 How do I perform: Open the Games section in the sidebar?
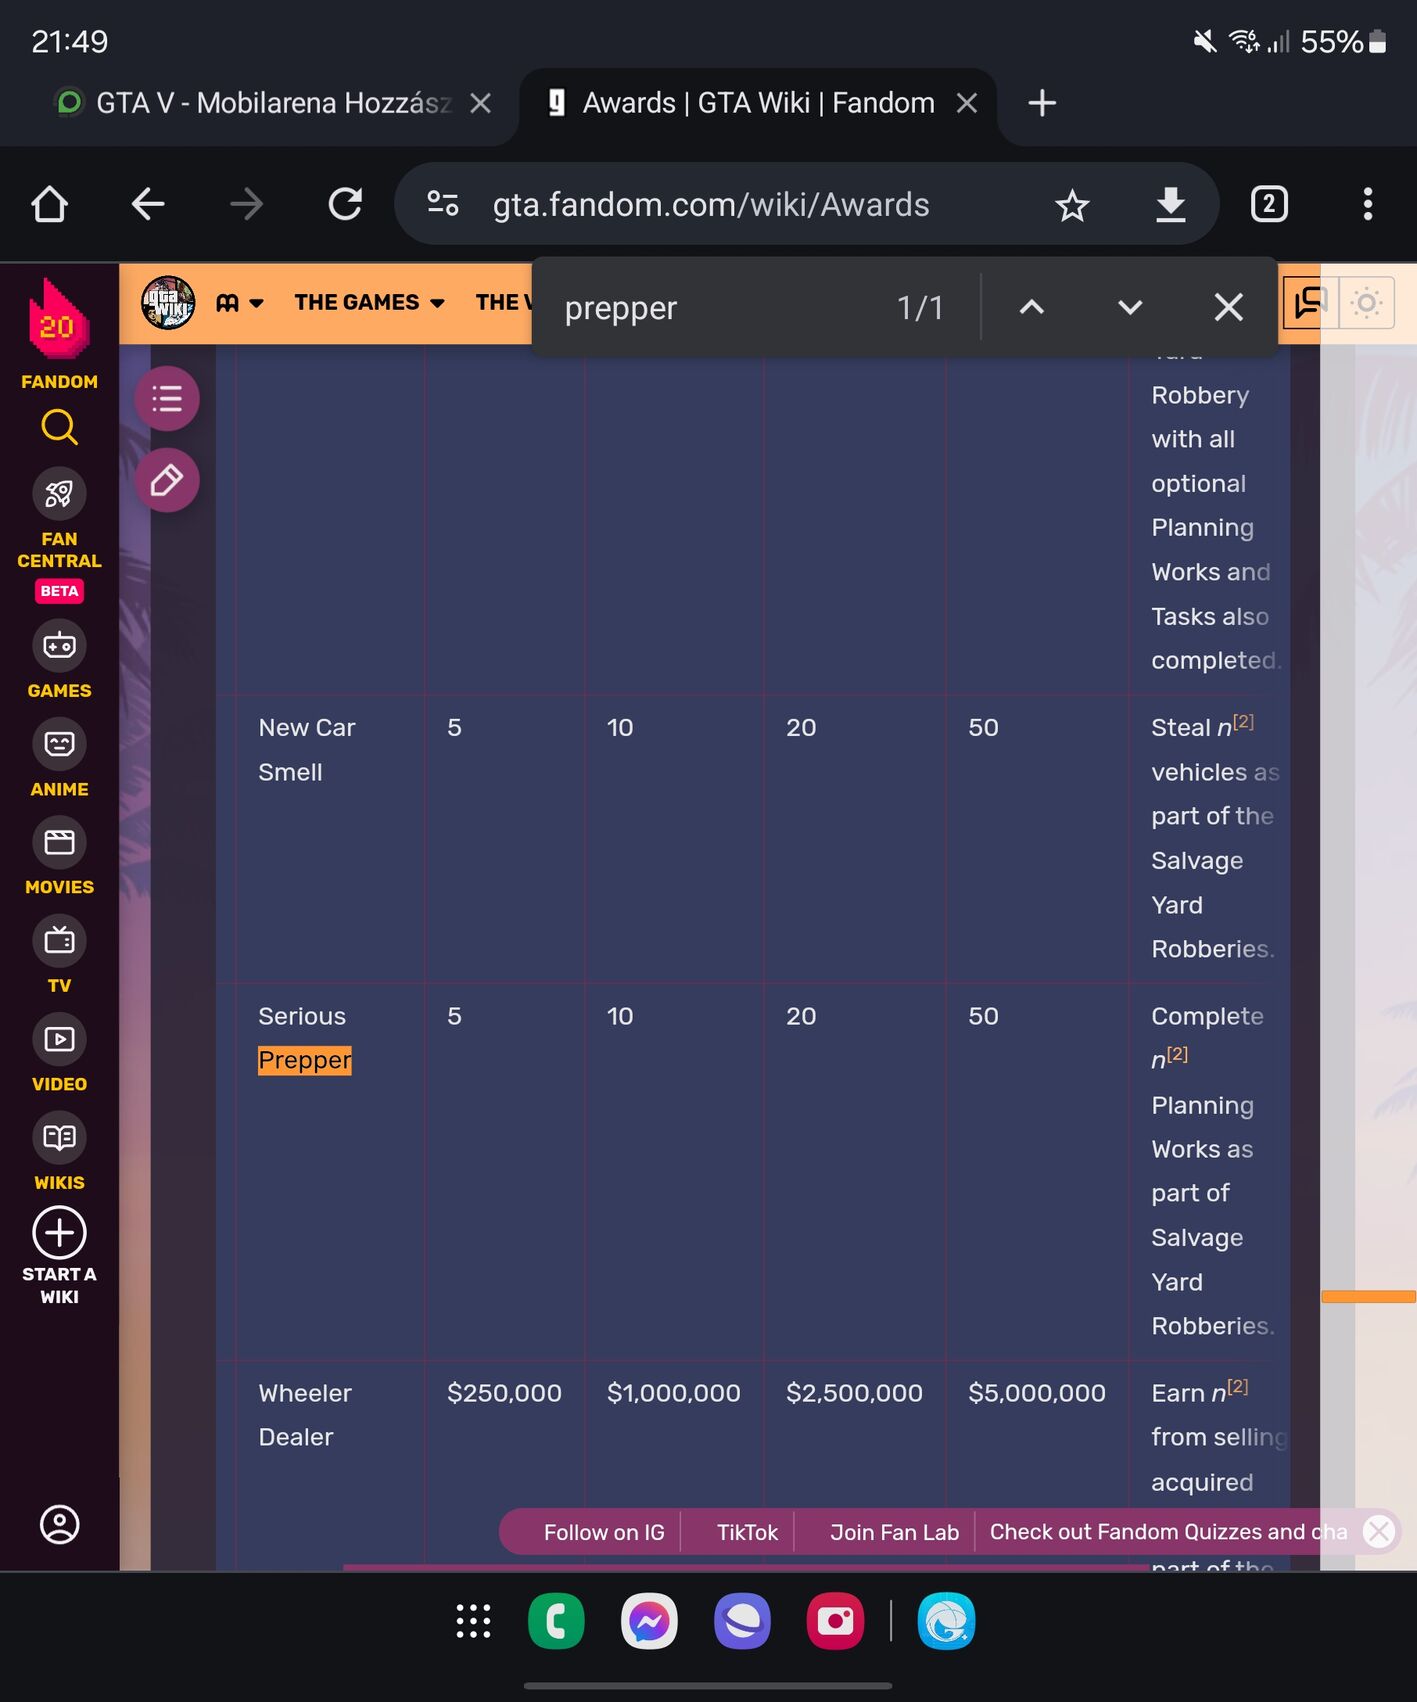point(59,660)
